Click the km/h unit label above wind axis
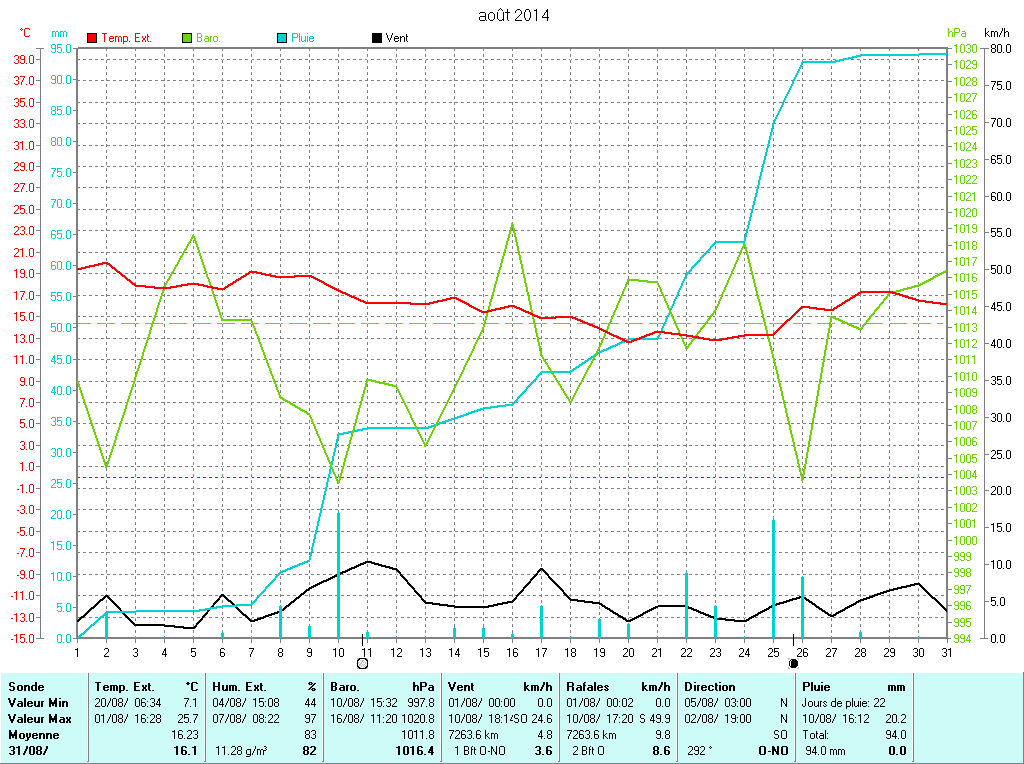 (997, 33)
